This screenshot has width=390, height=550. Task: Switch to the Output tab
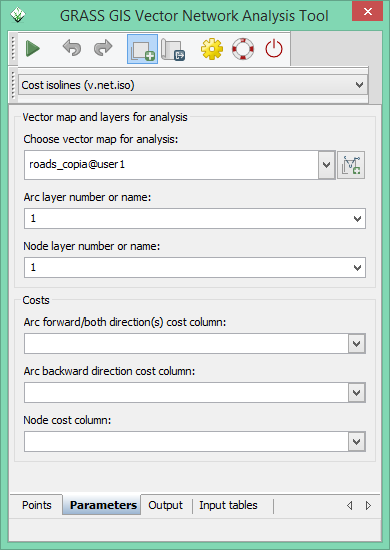pos(166,505)
